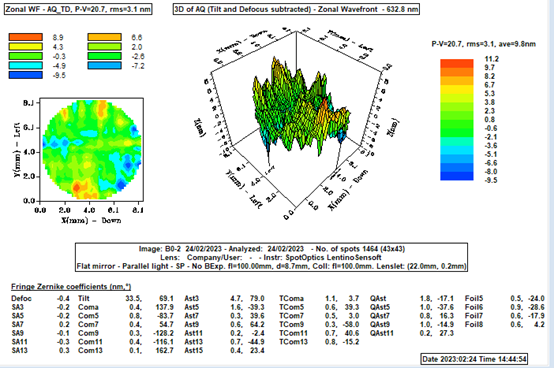The image size is (554, 368).
Task: Click the 'Fringe Zernike coefficients' heading
Action: pyautogui.click(x=71, y=287)
